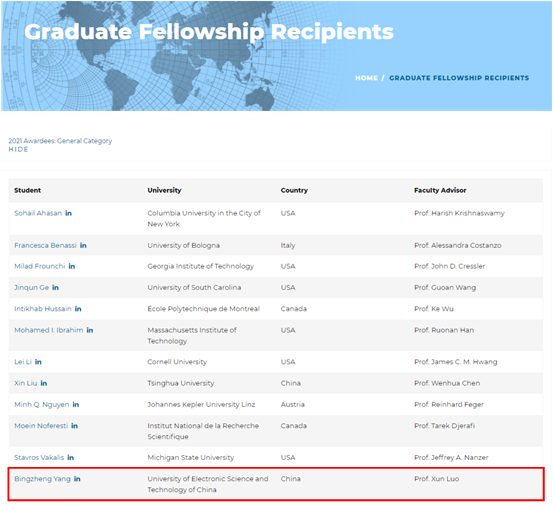Open Jinqun Ge's LinkedIn icon

(55, 287)
